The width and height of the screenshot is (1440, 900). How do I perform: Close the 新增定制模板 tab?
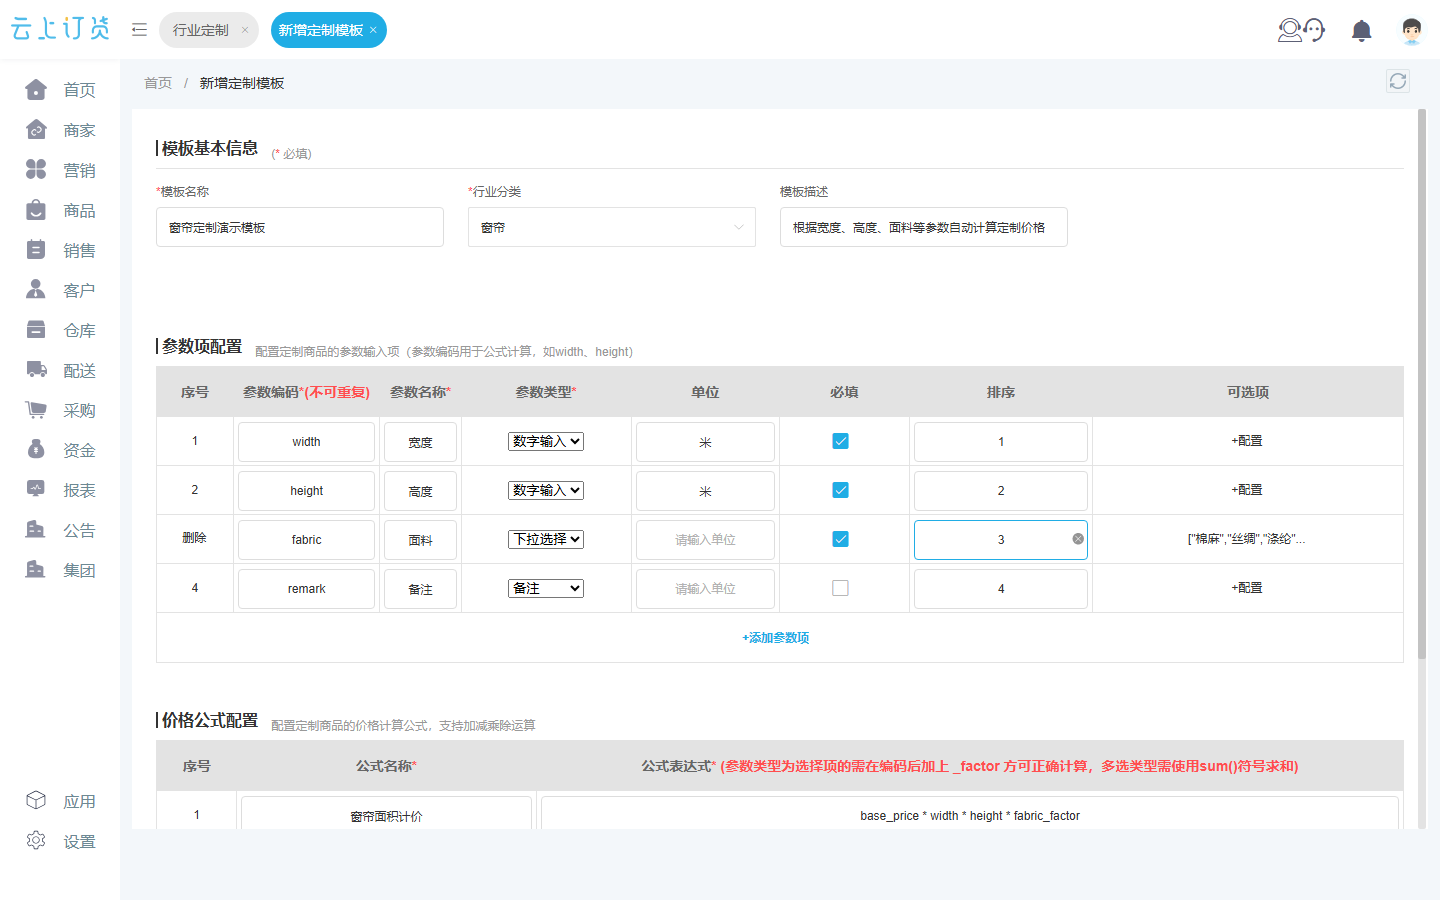click(x=373, y=30)
